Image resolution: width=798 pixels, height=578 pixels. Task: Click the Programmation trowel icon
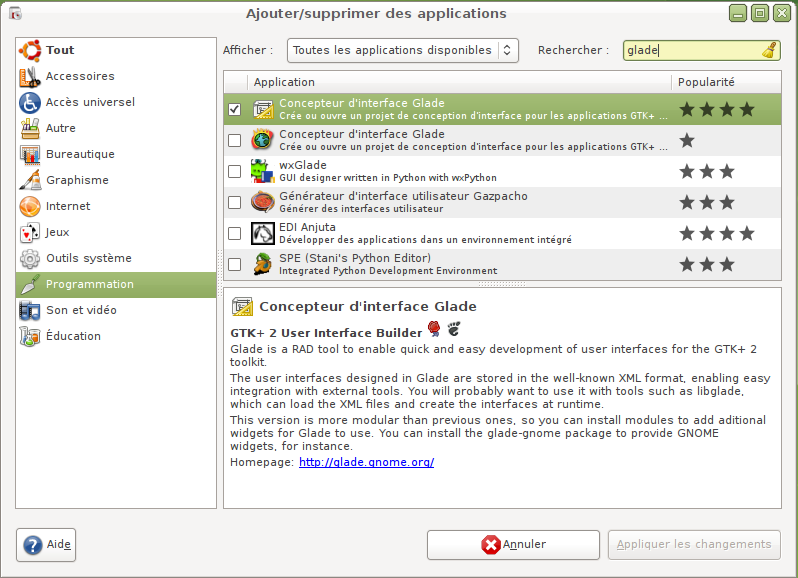click(x=30, y=284)
